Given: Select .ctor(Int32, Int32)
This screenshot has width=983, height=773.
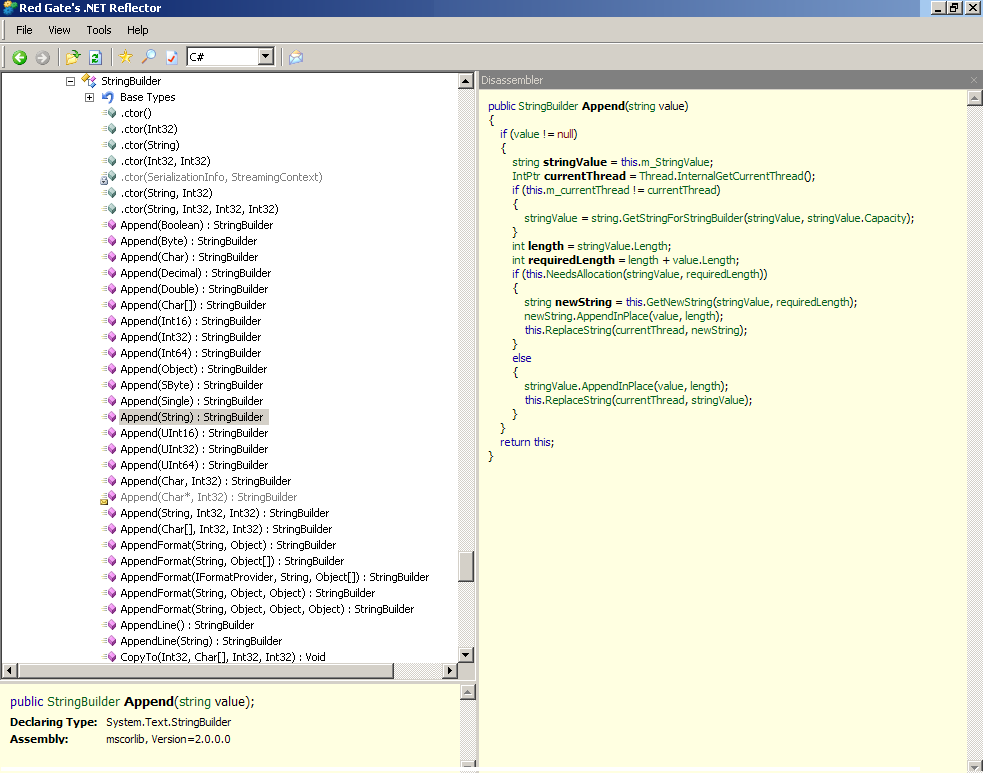Looking at the screenshot, I should (x=166, y=161).
